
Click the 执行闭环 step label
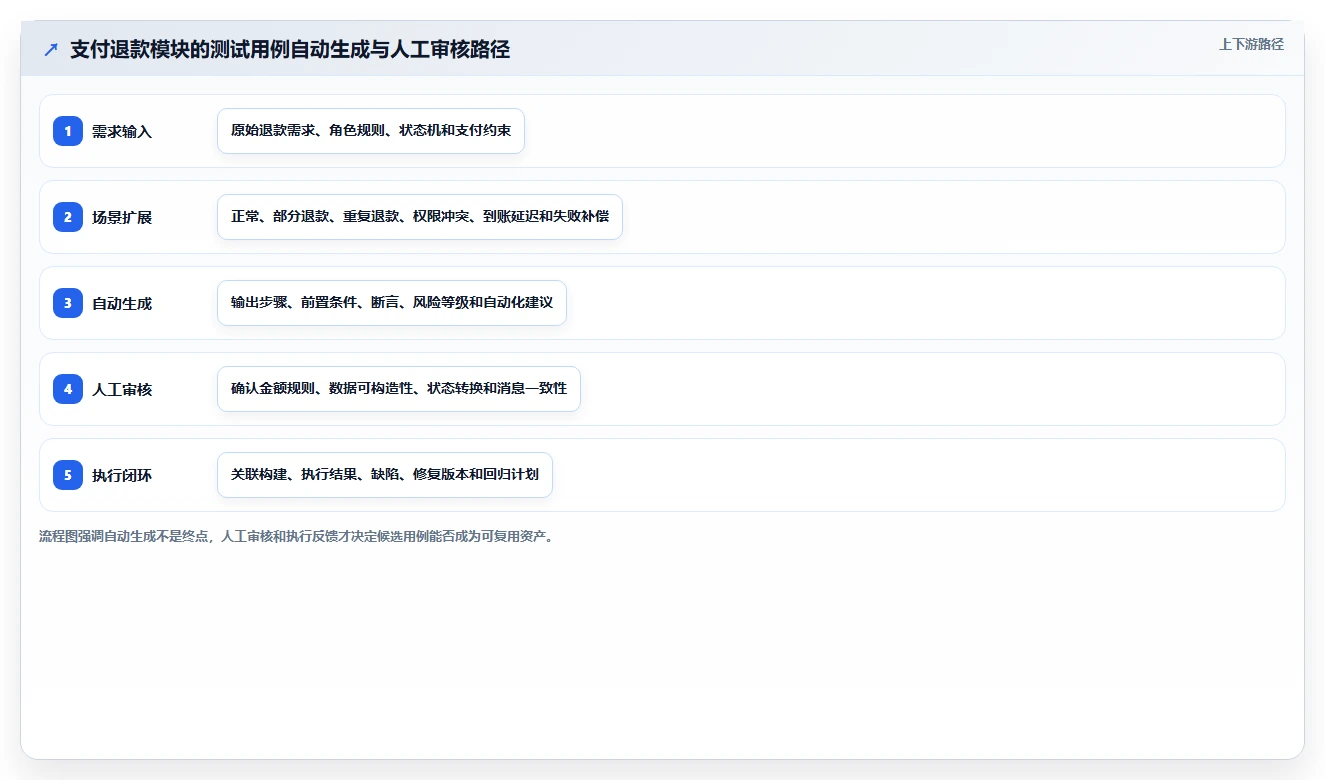[122, 475]
